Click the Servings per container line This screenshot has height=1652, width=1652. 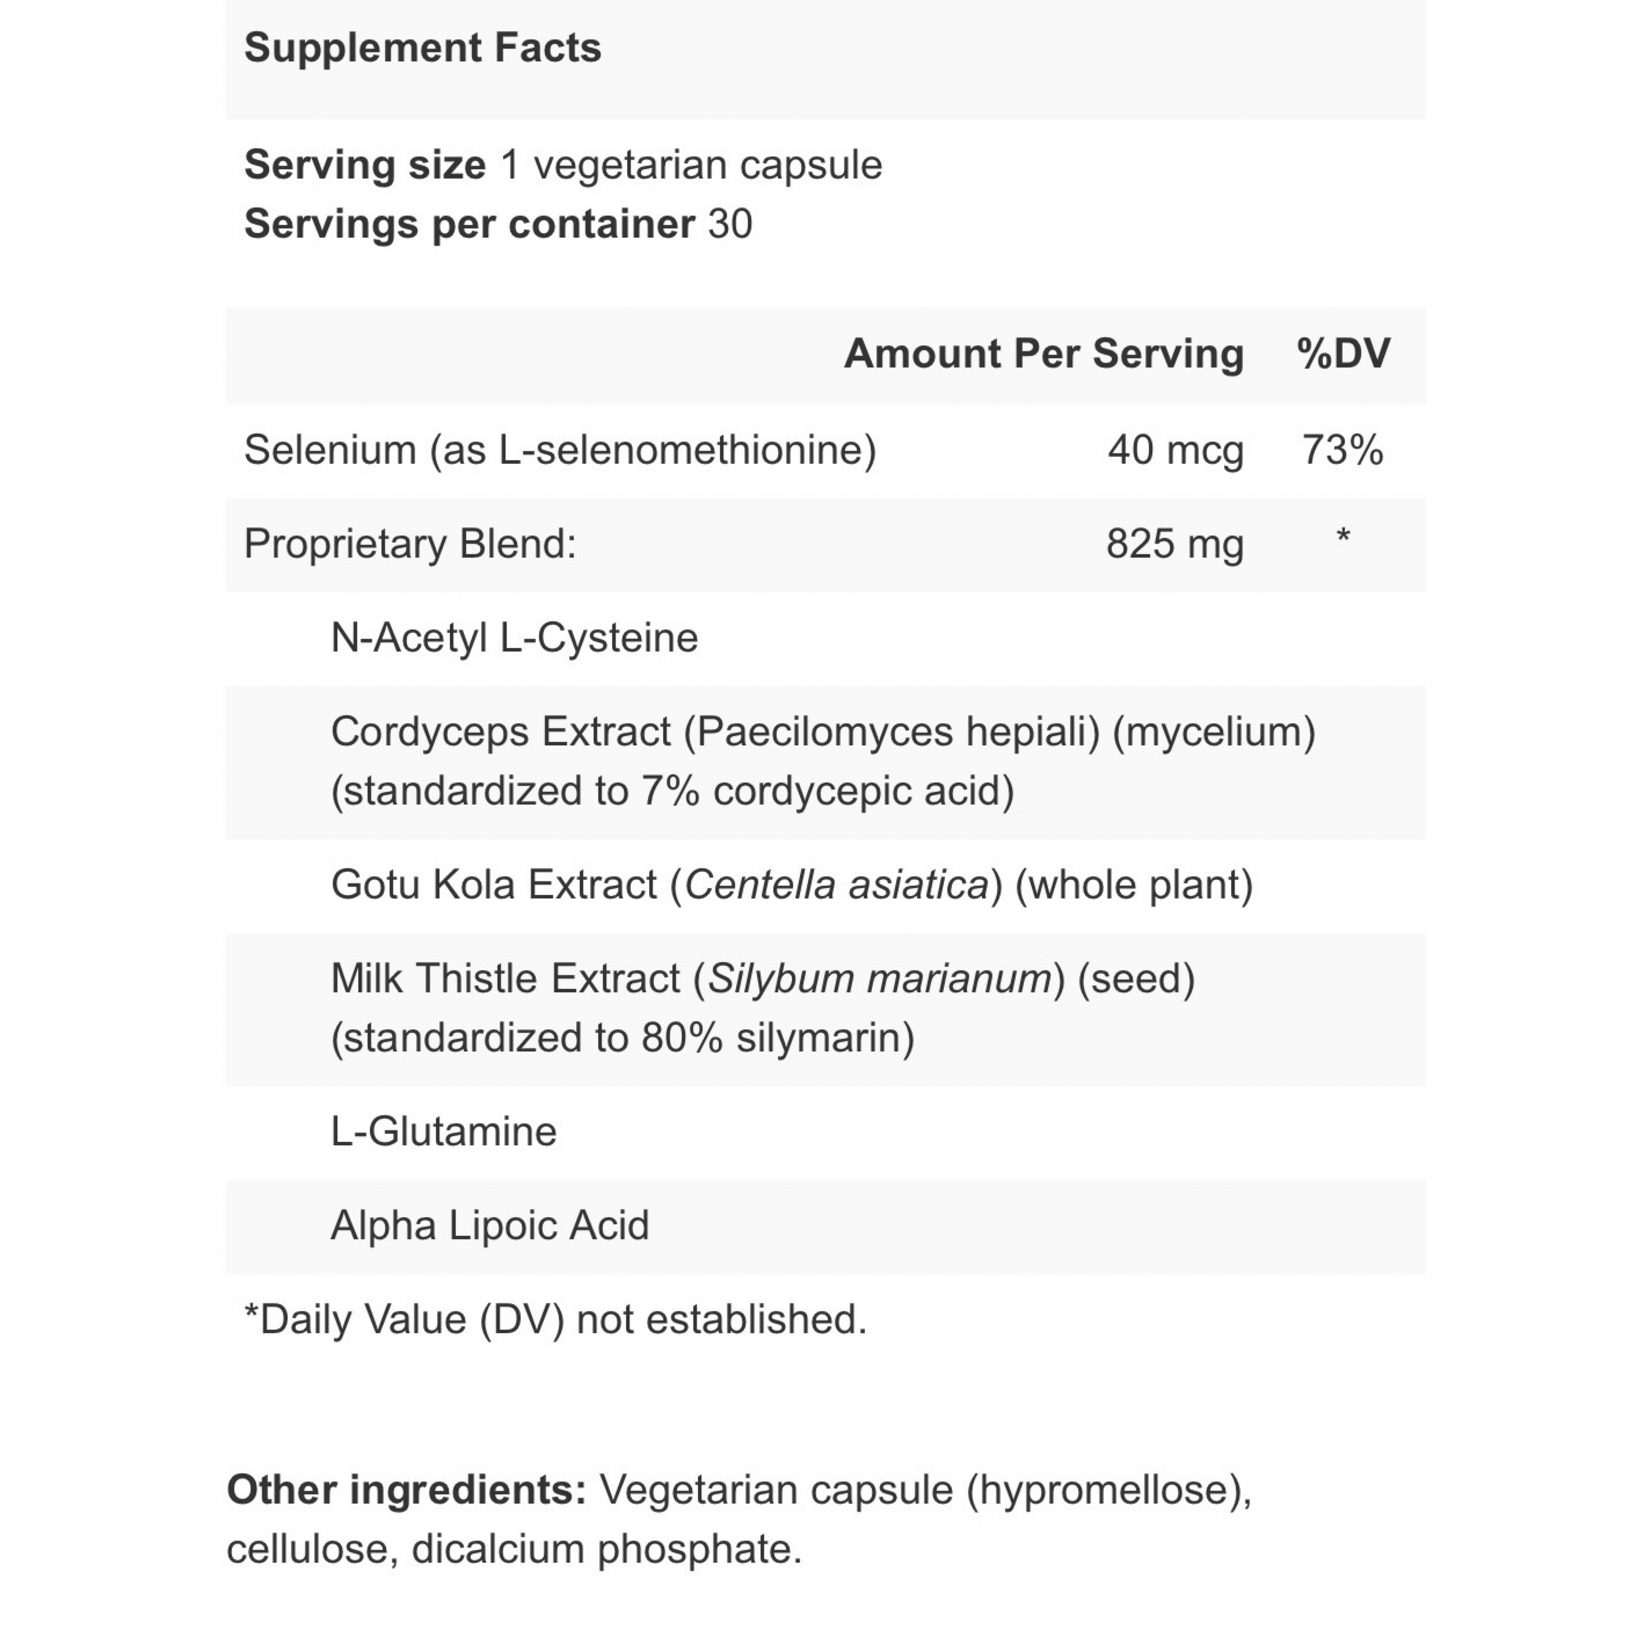(x=497, y=224)
